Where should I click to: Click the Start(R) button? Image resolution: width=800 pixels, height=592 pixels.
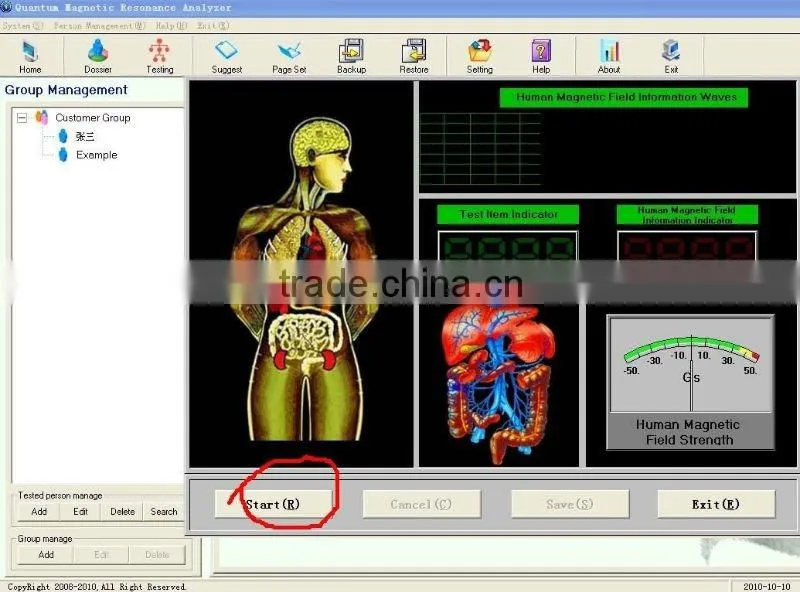[x=273, y=504]
